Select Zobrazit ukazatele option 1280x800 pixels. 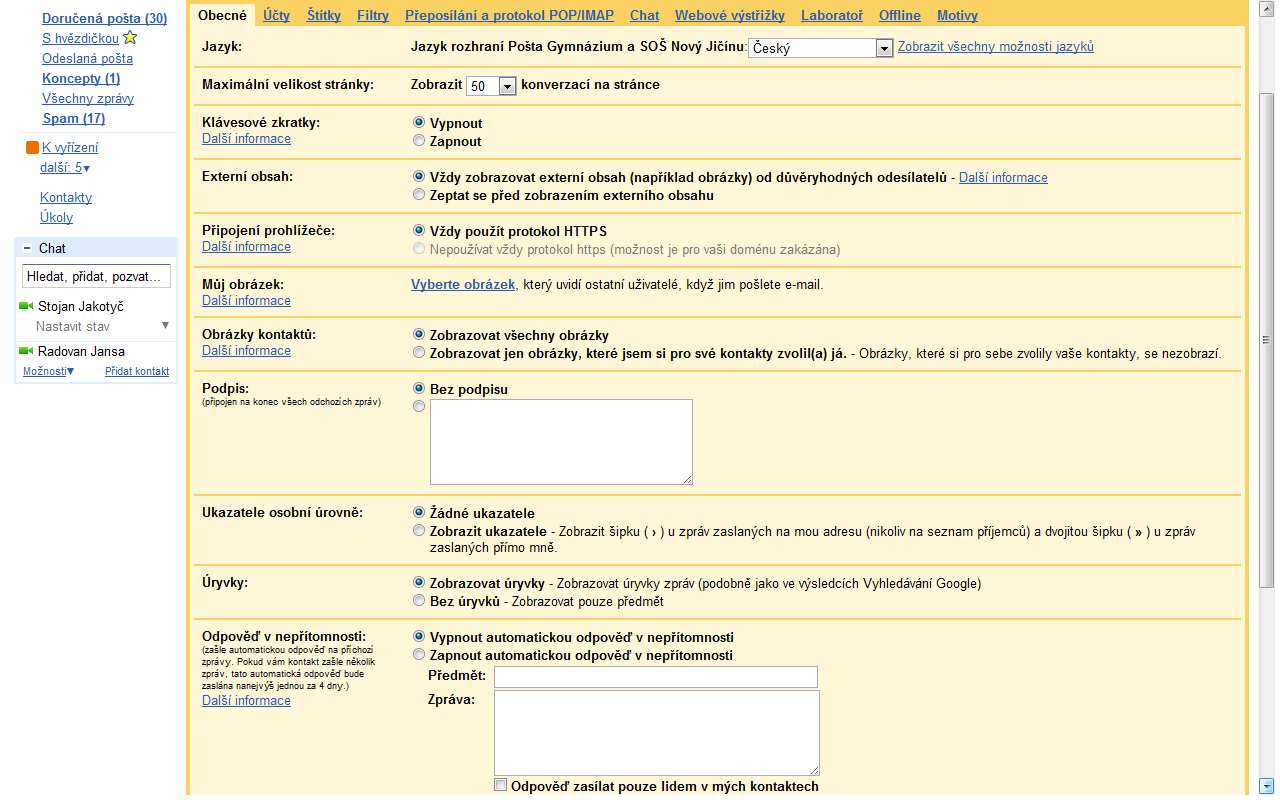(419, 531)
